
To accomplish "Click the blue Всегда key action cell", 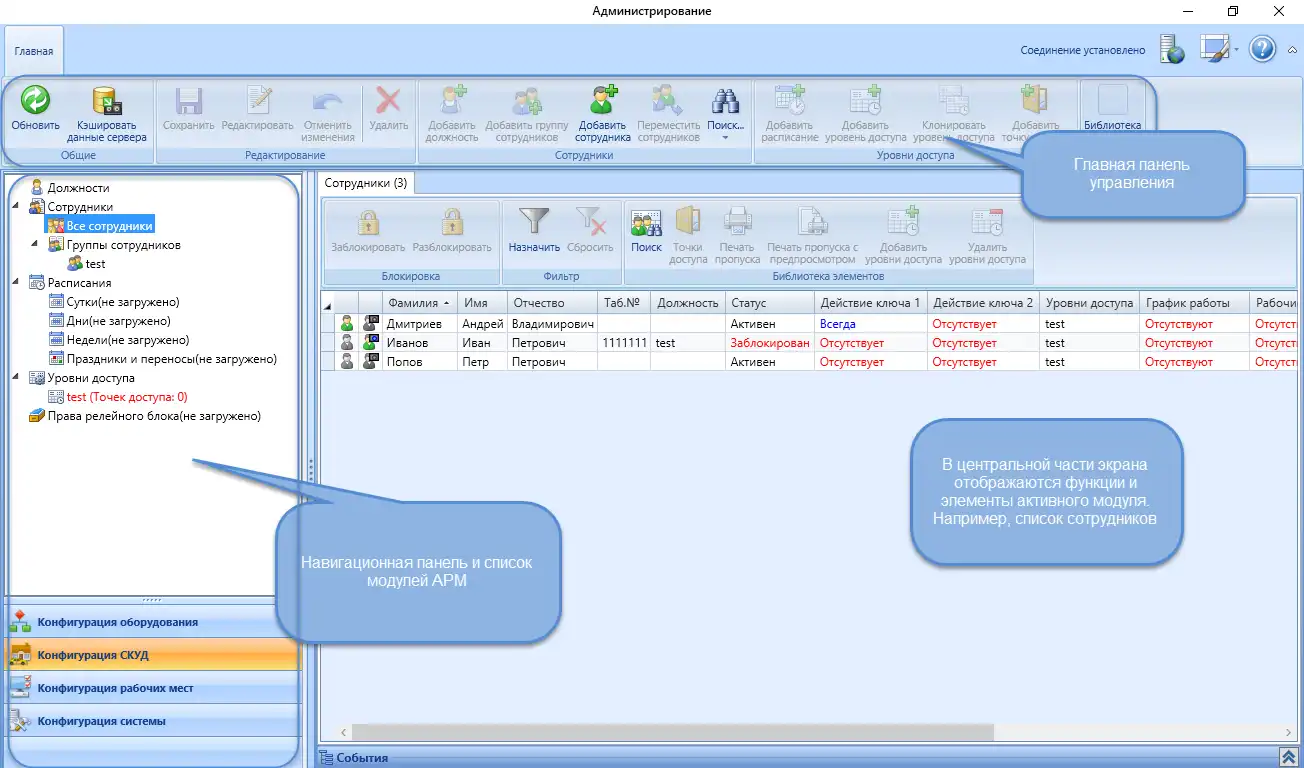I will pos(870,324).
